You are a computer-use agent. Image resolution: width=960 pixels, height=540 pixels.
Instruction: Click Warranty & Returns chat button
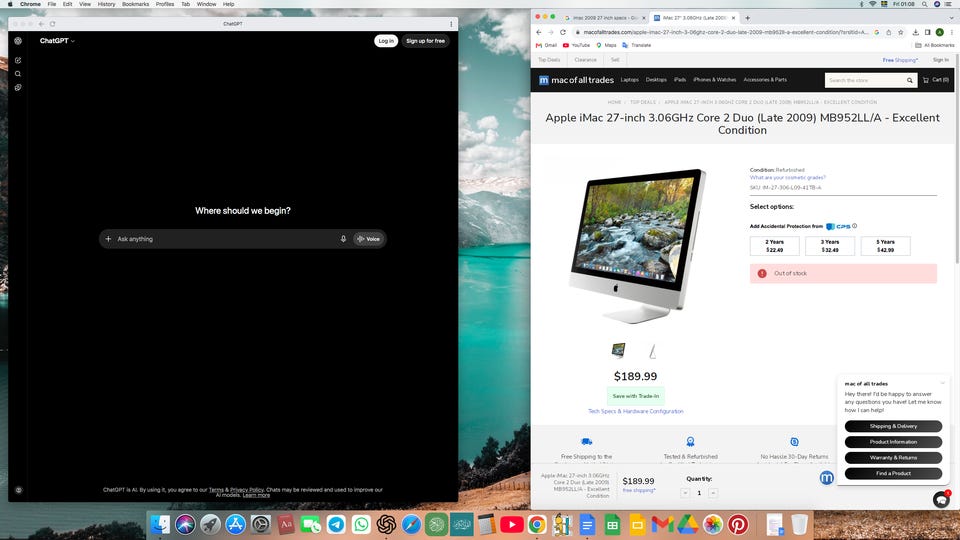tap(893, 457)
